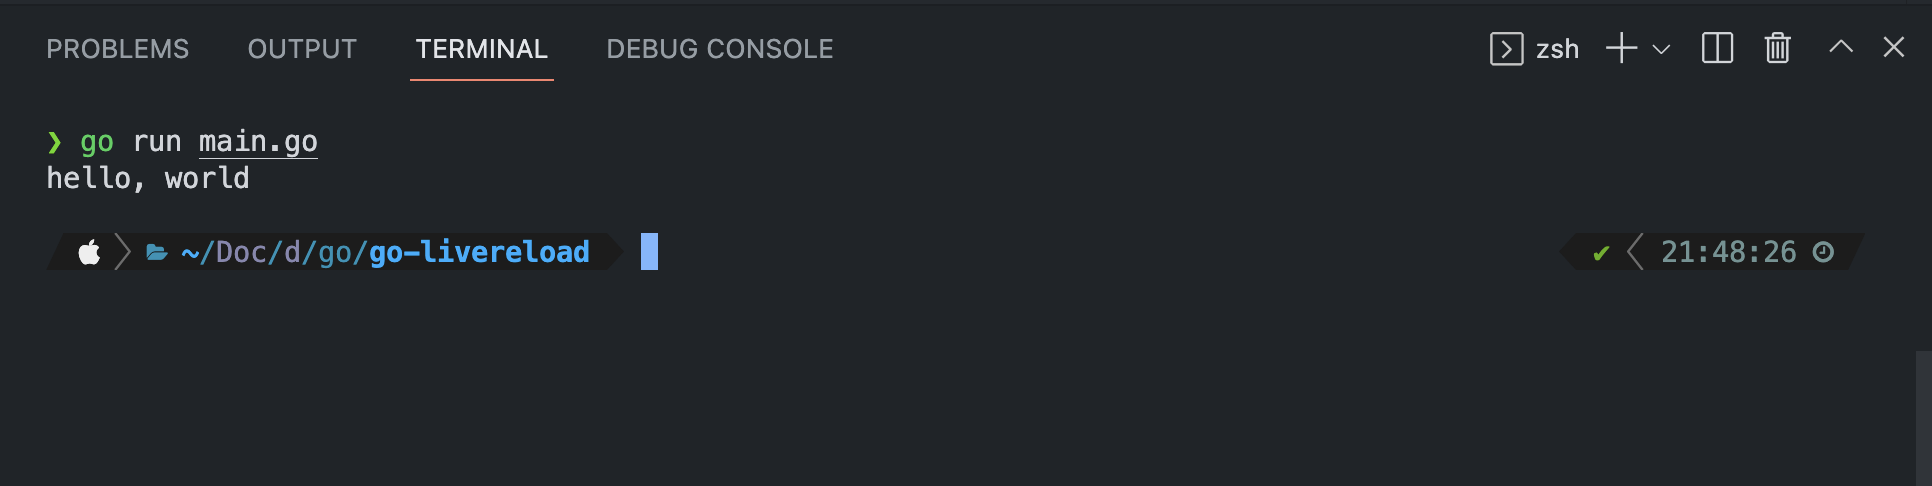Click the go-livereload directory name
This screenshot has height=486, width=1932.
[479, 252]
